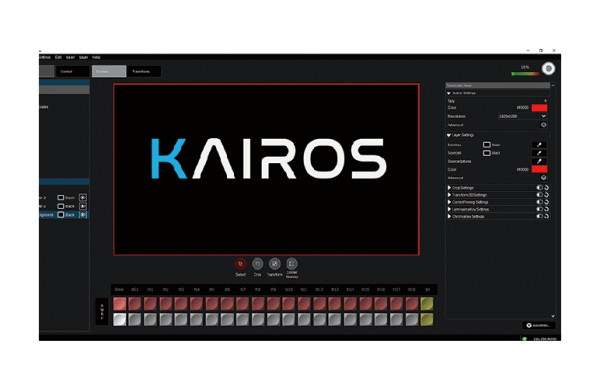The image size is (600, 389).
Task: Open the Help menu
Action: pyautogui.click(x=96, y=57)
